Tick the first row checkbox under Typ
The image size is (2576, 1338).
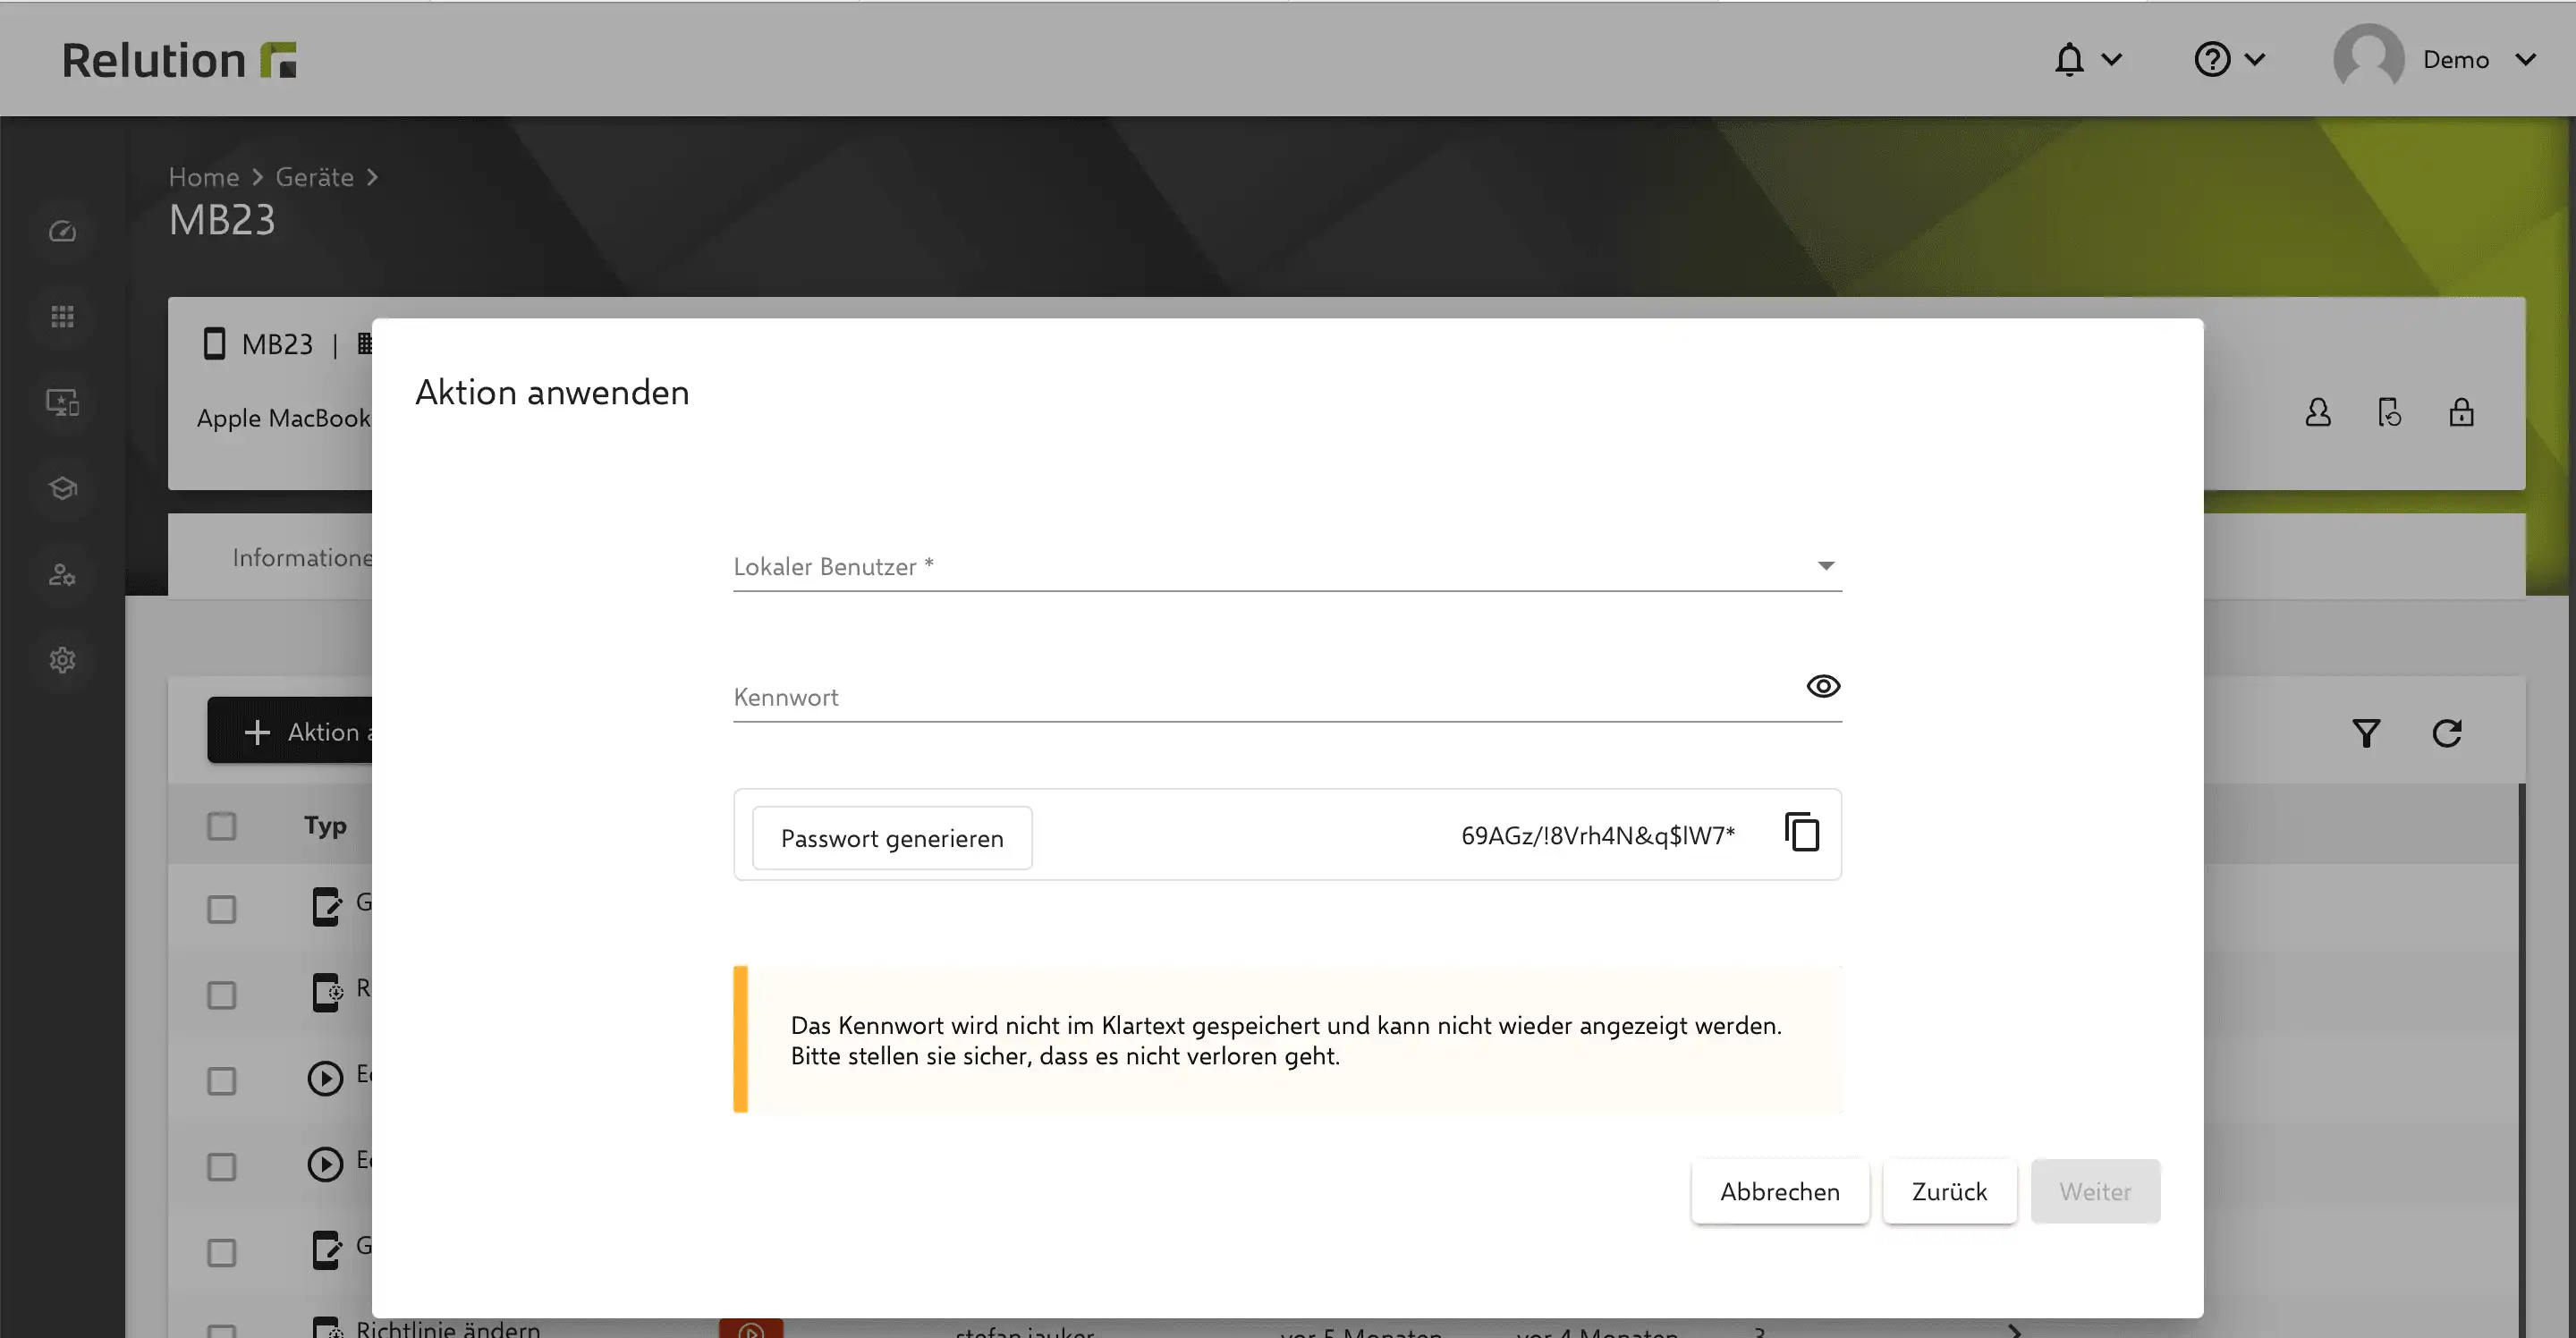click(222, 909)
